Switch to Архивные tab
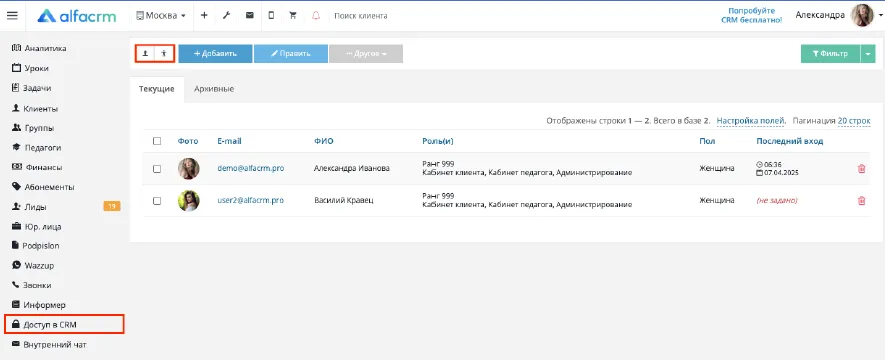The width and height of the screenshot is (885, 360). click(214, 89)
